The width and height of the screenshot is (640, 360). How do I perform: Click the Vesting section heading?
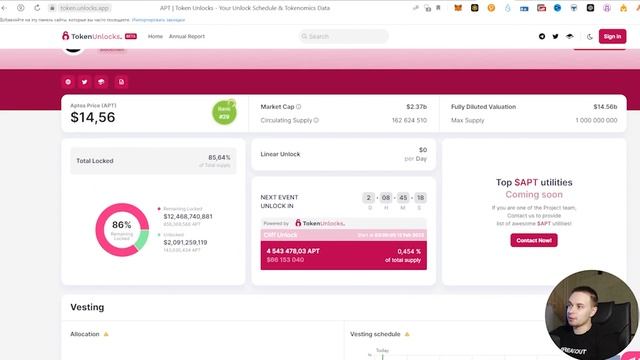[87, 307]
